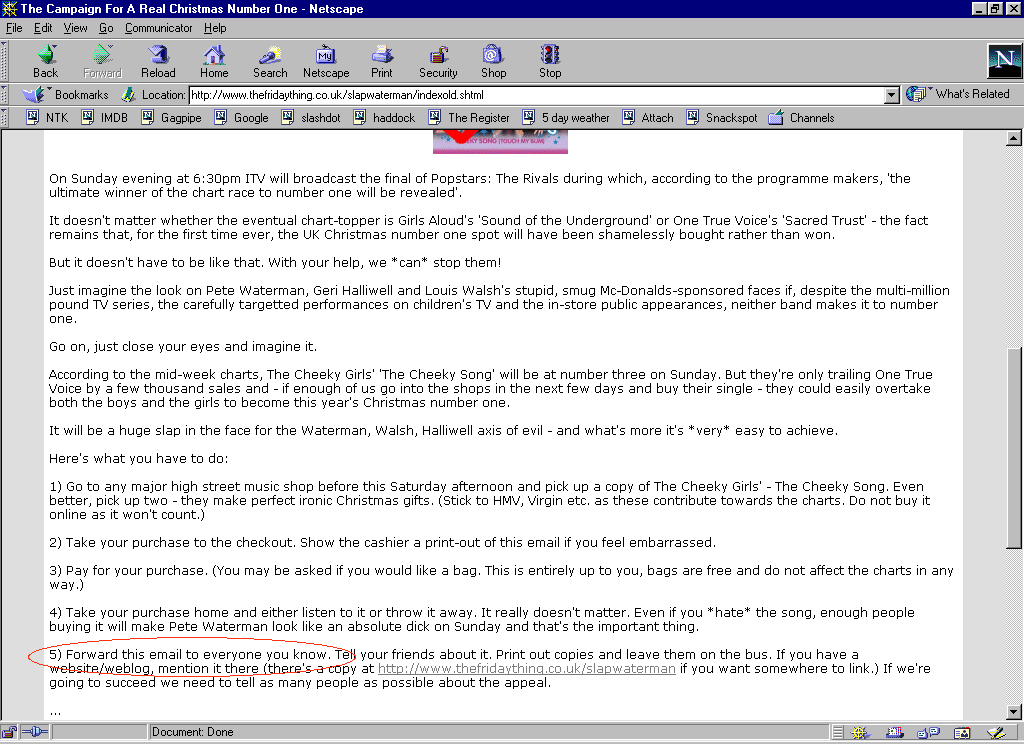This screenshot has height=744, width=1024.
Task: Open the IMDB bookmark
Action: [104, 118]
